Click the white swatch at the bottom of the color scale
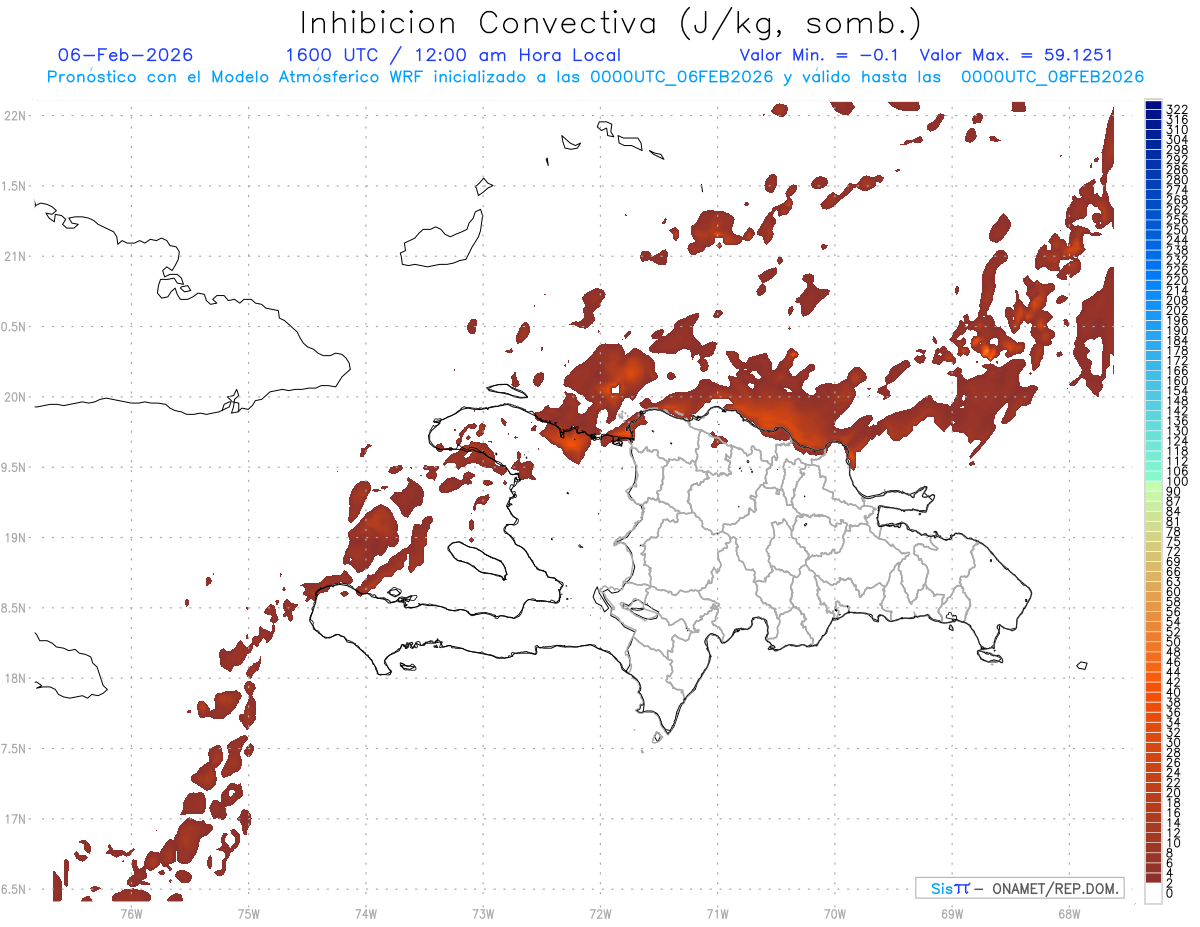Screen dimensions: 1200x927 1154,893
